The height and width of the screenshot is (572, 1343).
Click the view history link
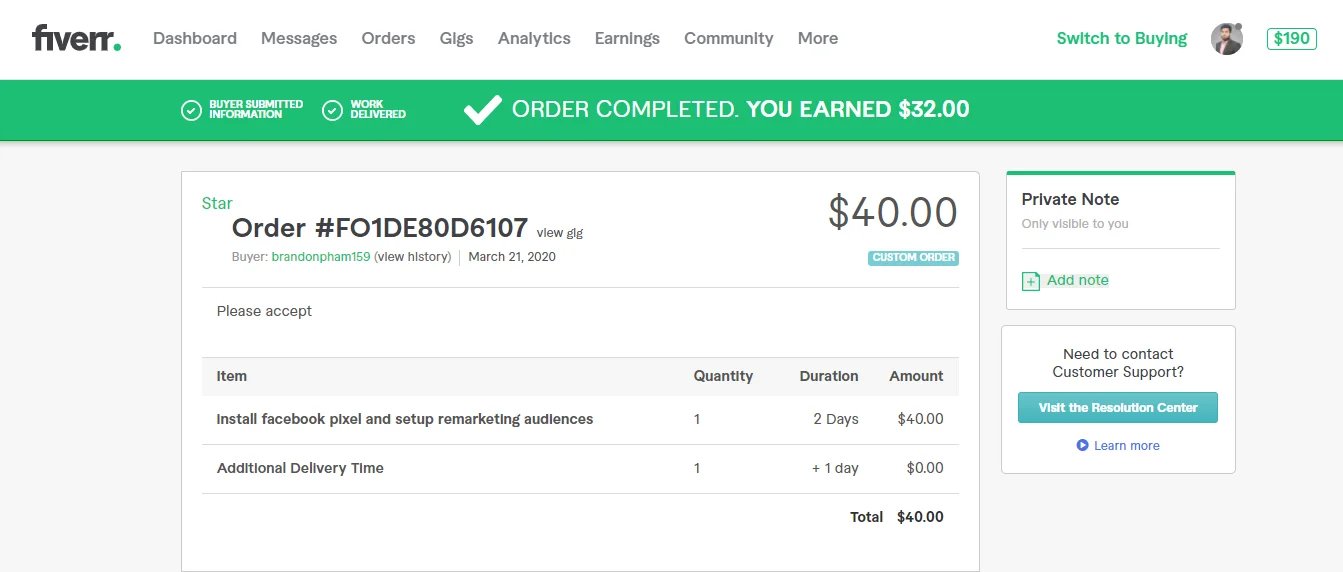click(413, 257)
